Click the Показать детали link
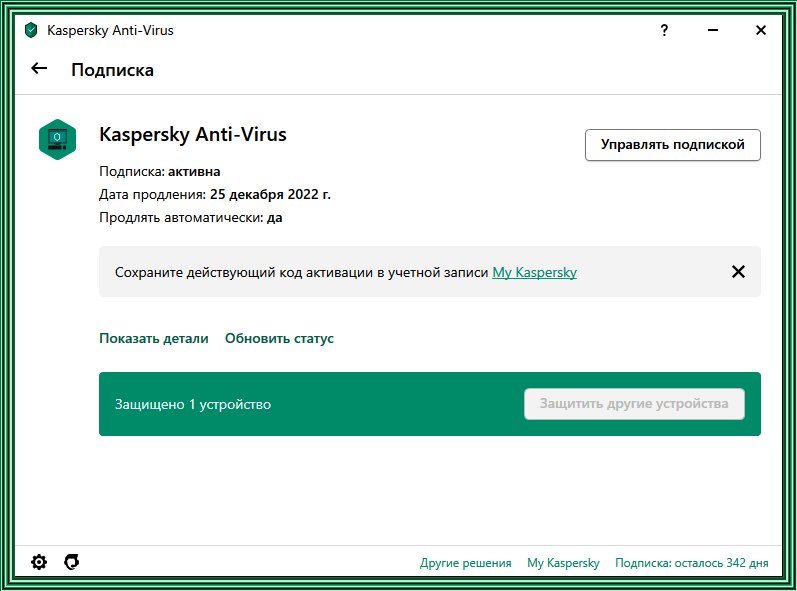 [154, 338]
